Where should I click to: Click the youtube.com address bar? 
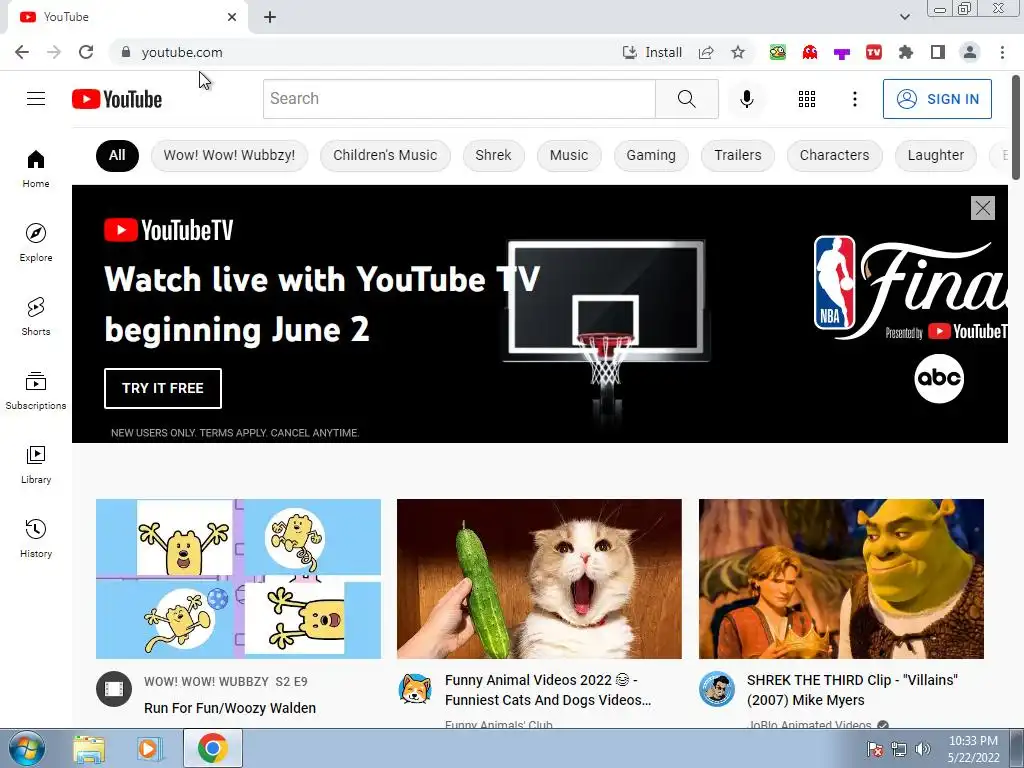(x=366, y=52)
